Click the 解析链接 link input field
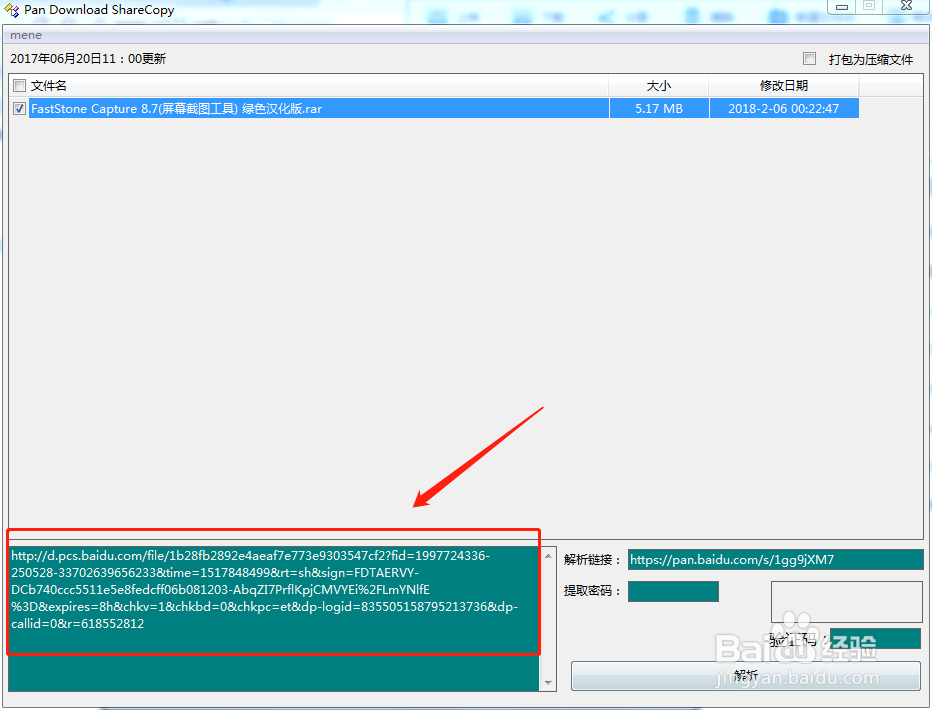Screen dimensions: 932x710 click(775, 559)
